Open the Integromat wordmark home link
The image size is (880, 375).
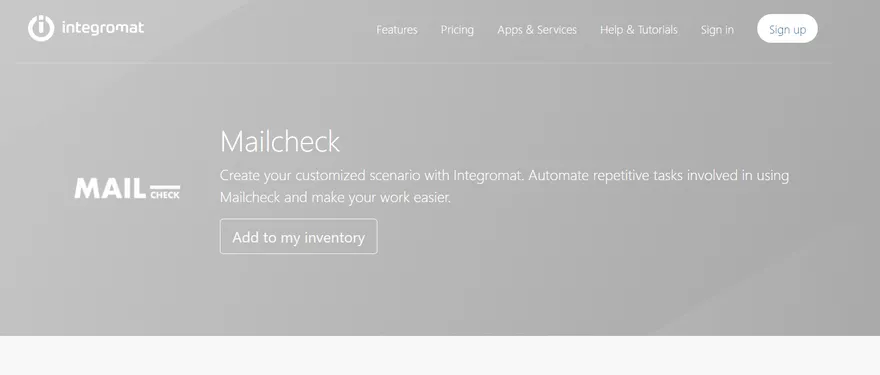click(103, 28)
